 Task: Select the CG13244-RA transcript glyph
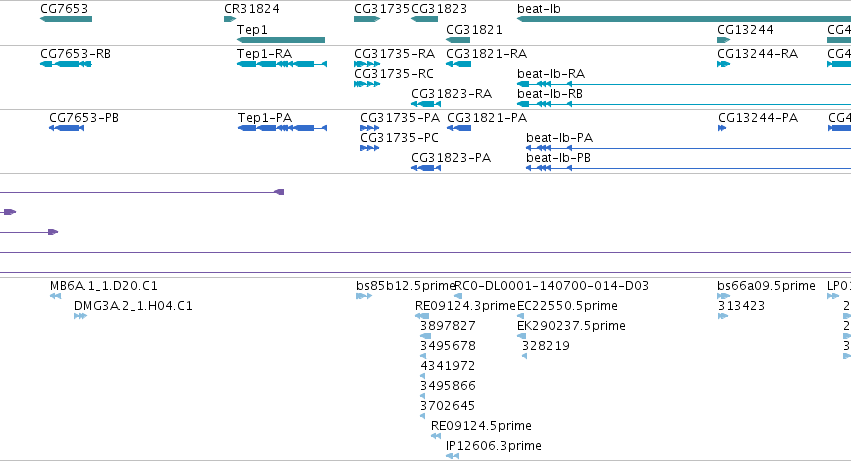[723, 64]
